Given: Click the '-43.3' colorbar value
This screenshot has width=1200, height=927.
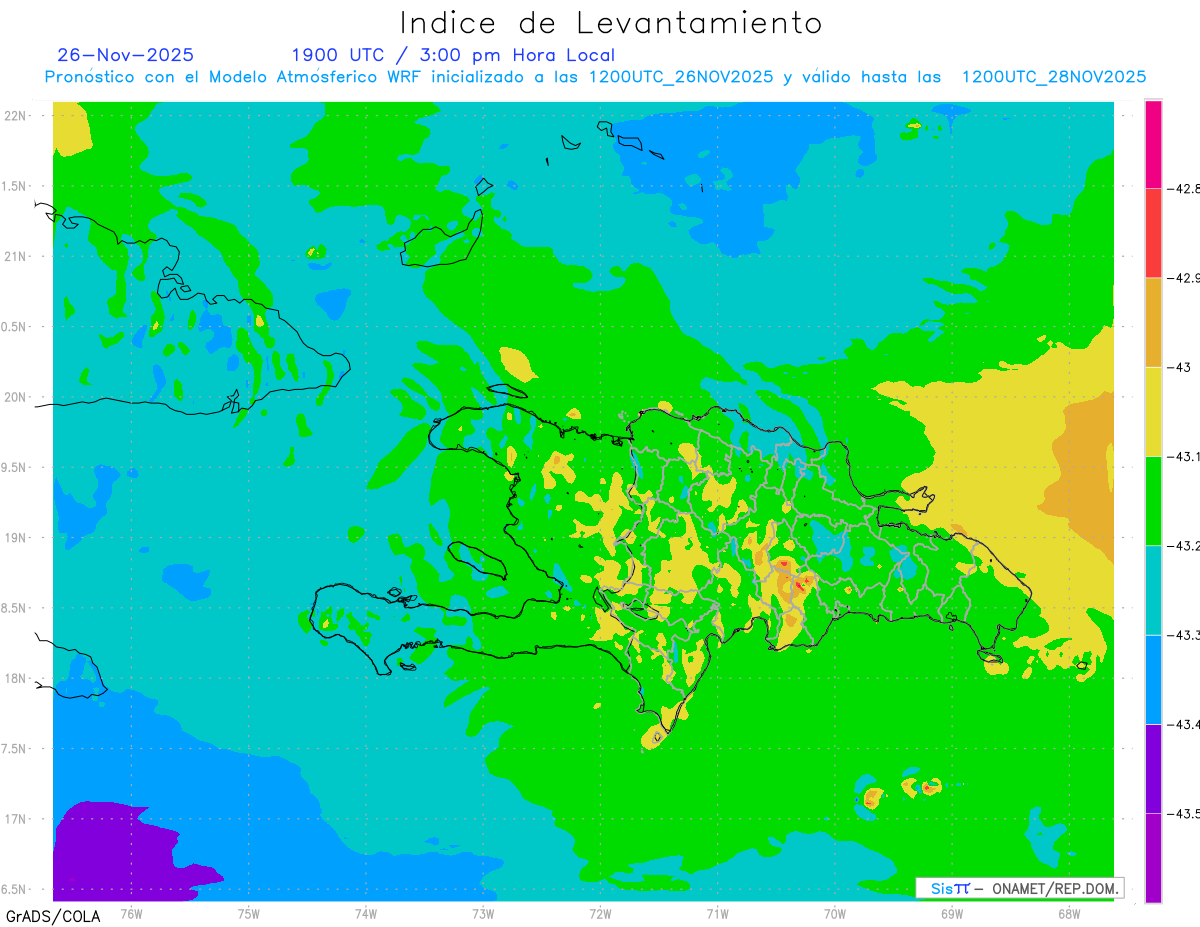Looking at the screenshot, I should [1184, 635].
